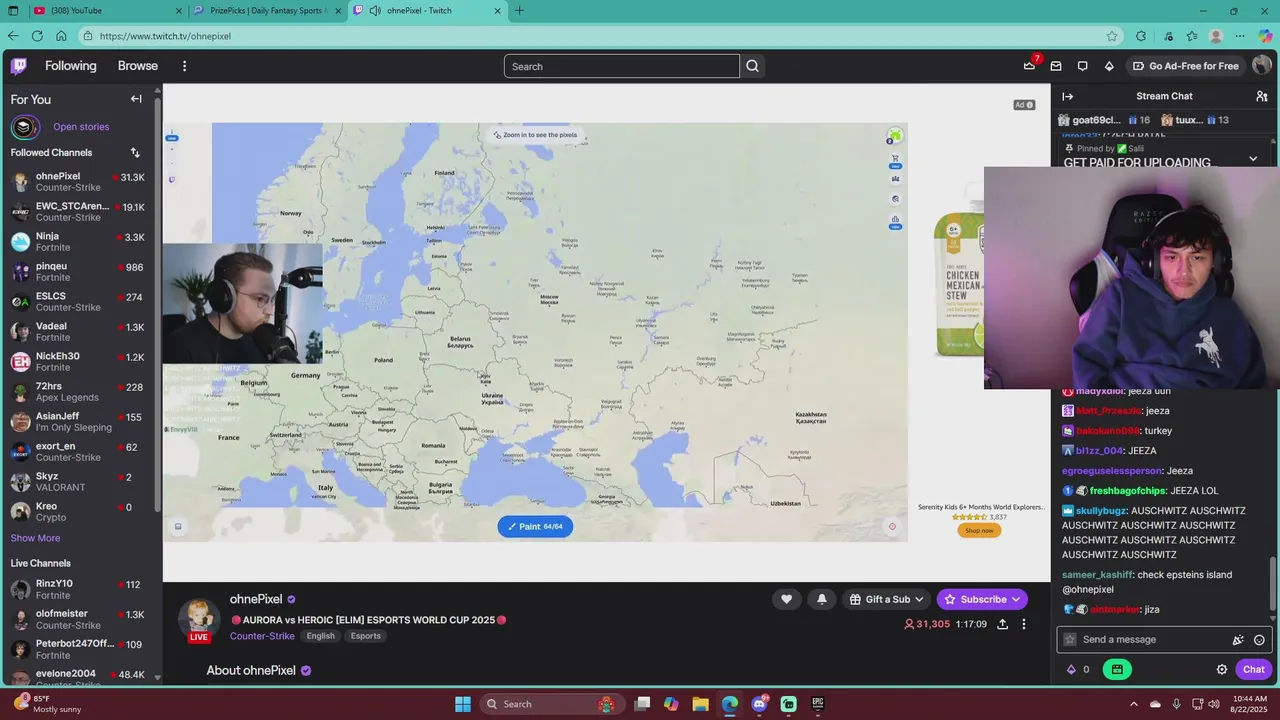Click the Esports tag

366,636
